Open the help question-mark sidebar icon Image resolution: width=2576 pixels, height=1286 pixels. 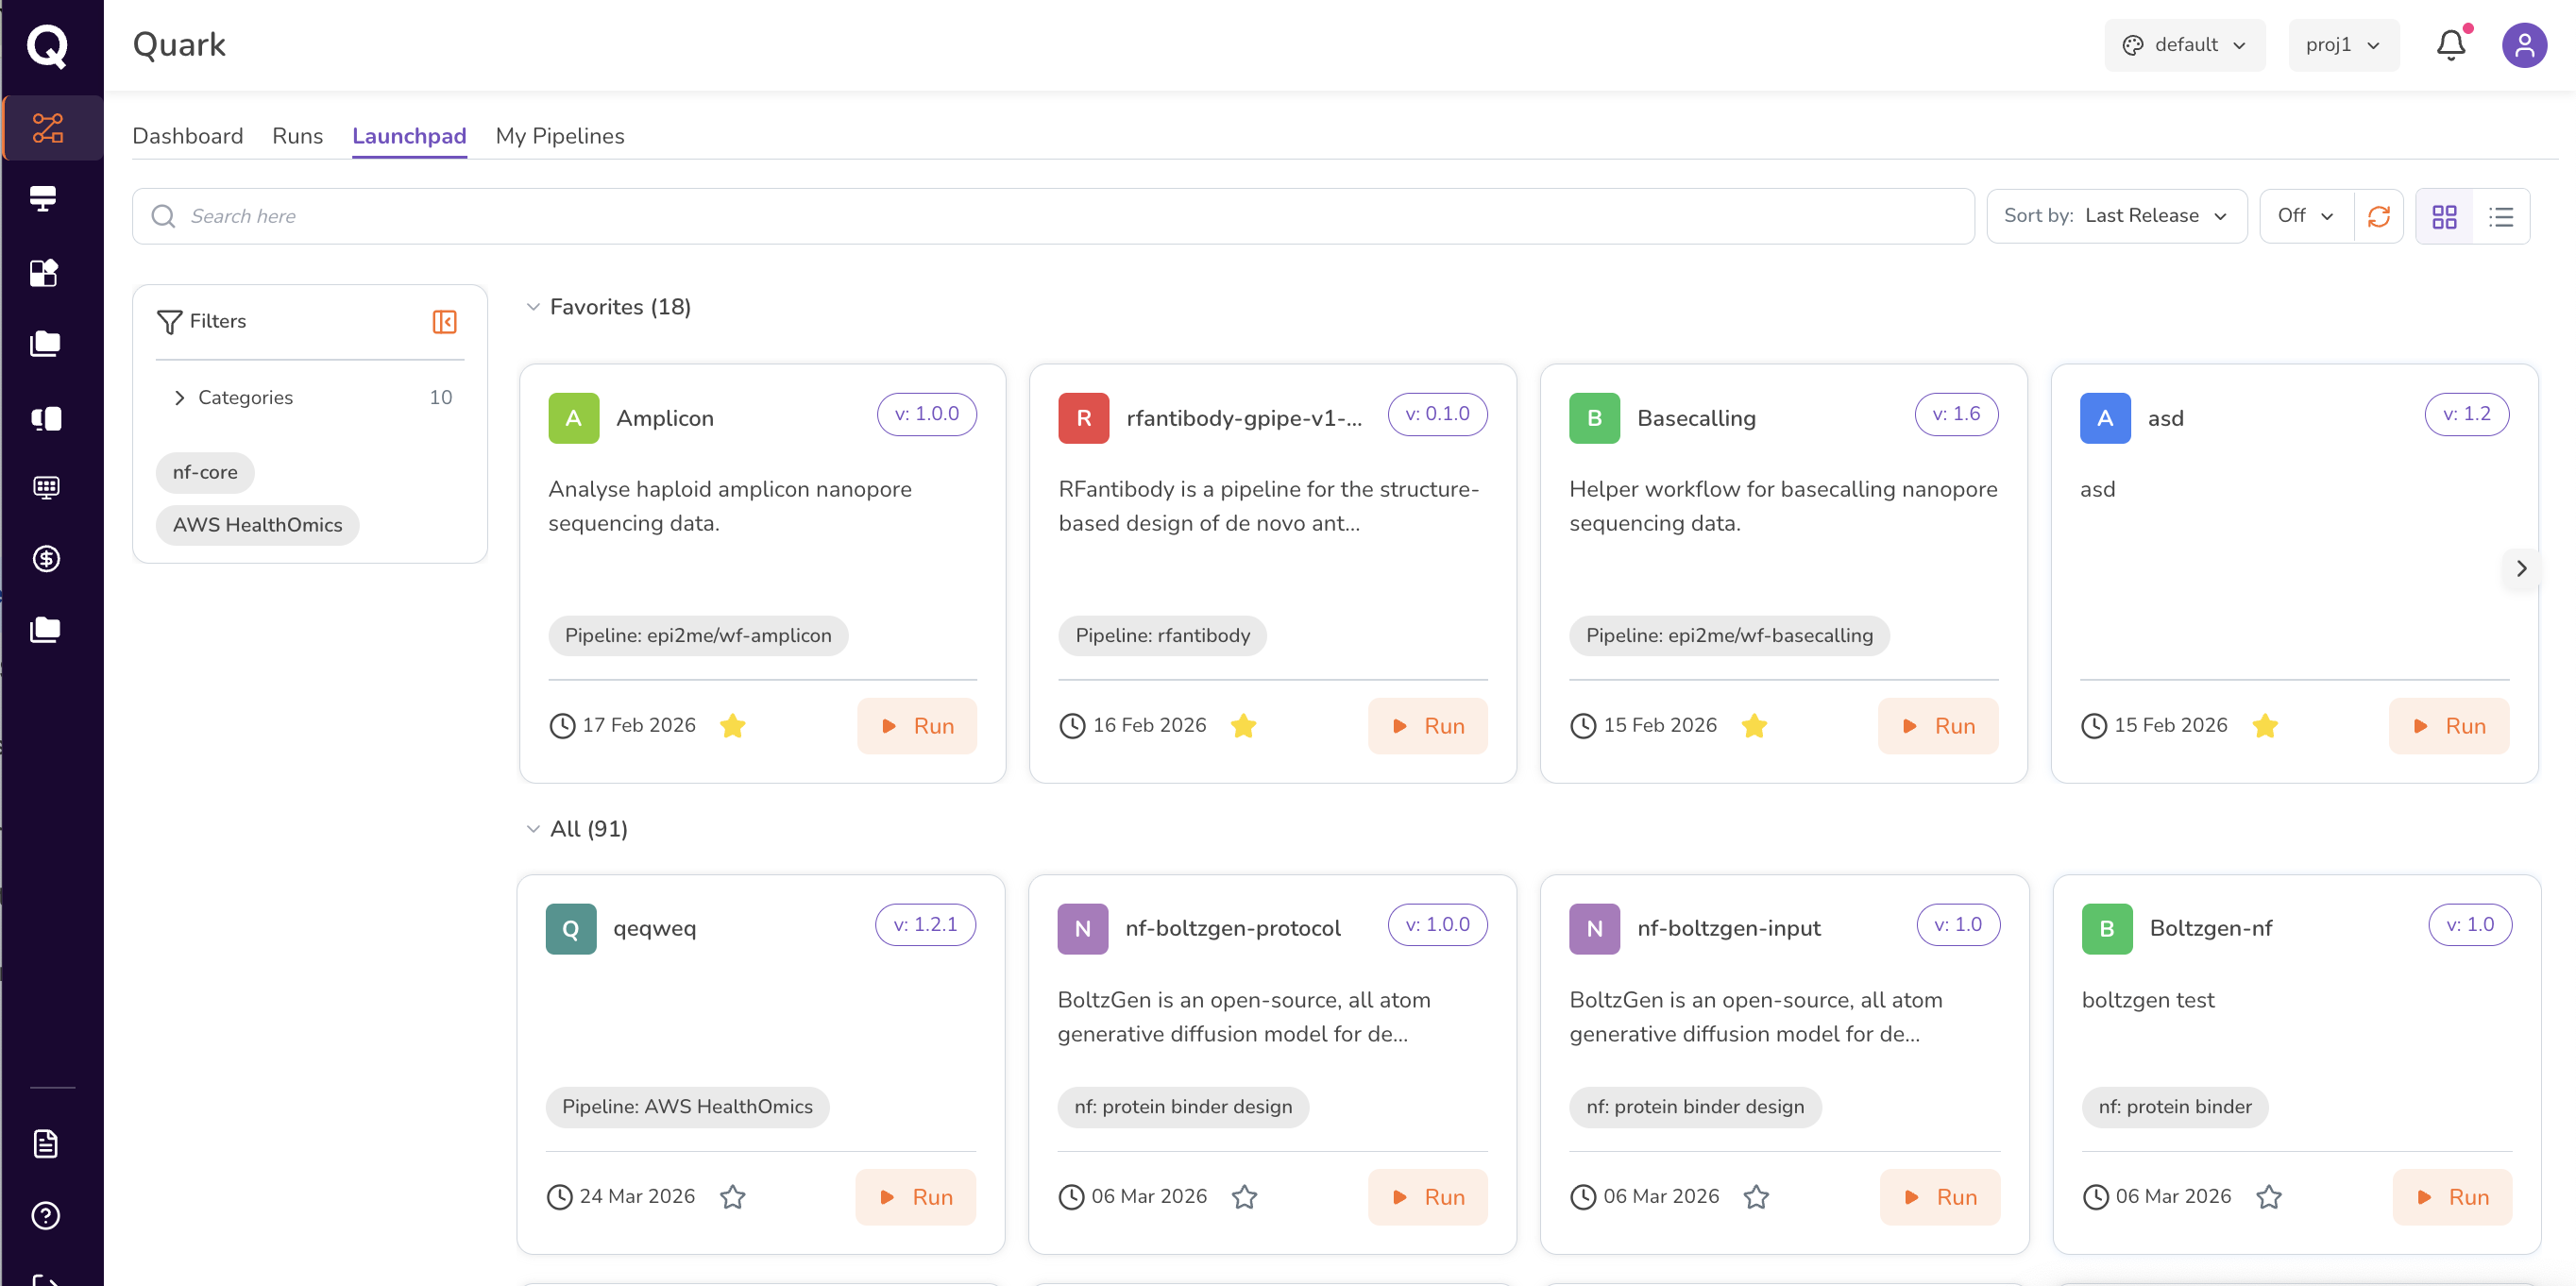click(46, 1215)
